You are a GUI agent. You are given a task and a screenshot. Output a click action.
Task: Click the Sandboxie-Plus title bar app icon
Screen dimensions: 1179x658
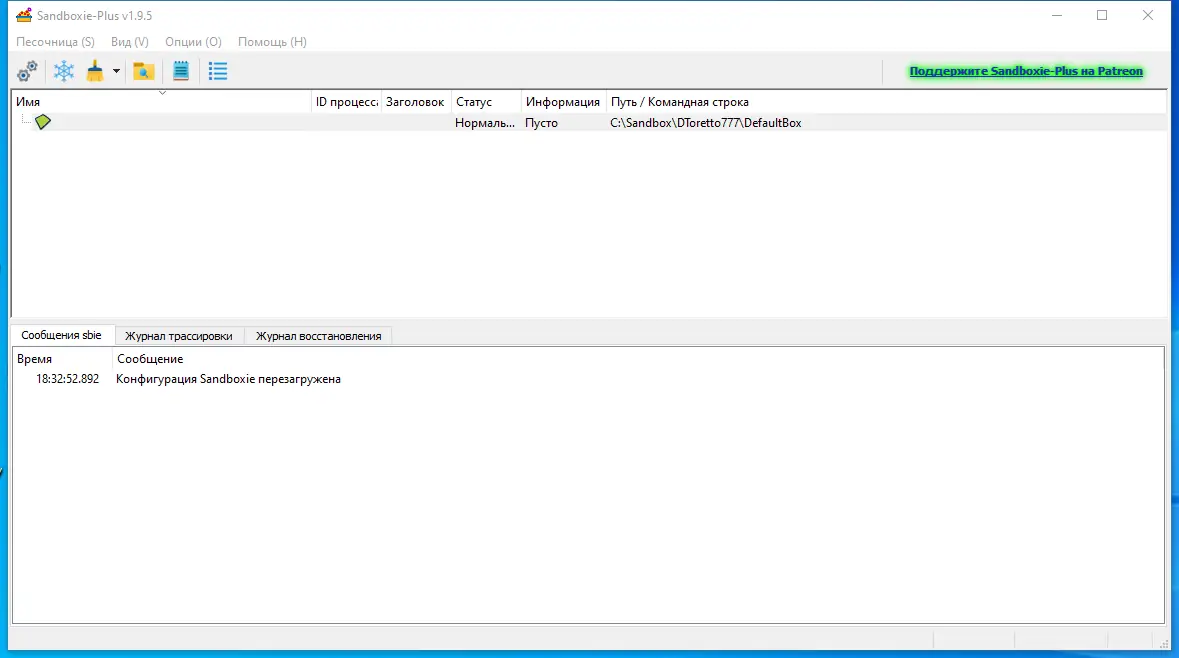click(x=24, y=15)
